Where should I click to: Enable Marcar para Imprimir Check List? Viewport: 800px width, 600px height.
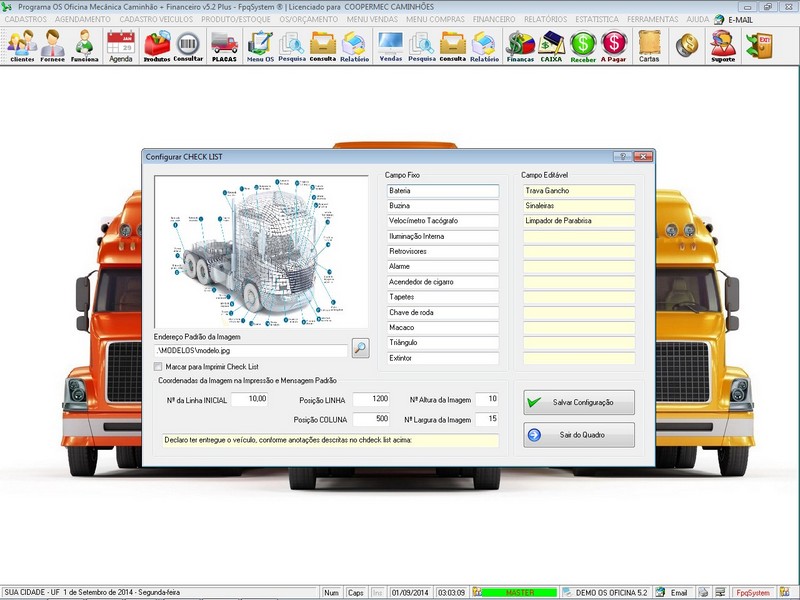click(158, 367)
